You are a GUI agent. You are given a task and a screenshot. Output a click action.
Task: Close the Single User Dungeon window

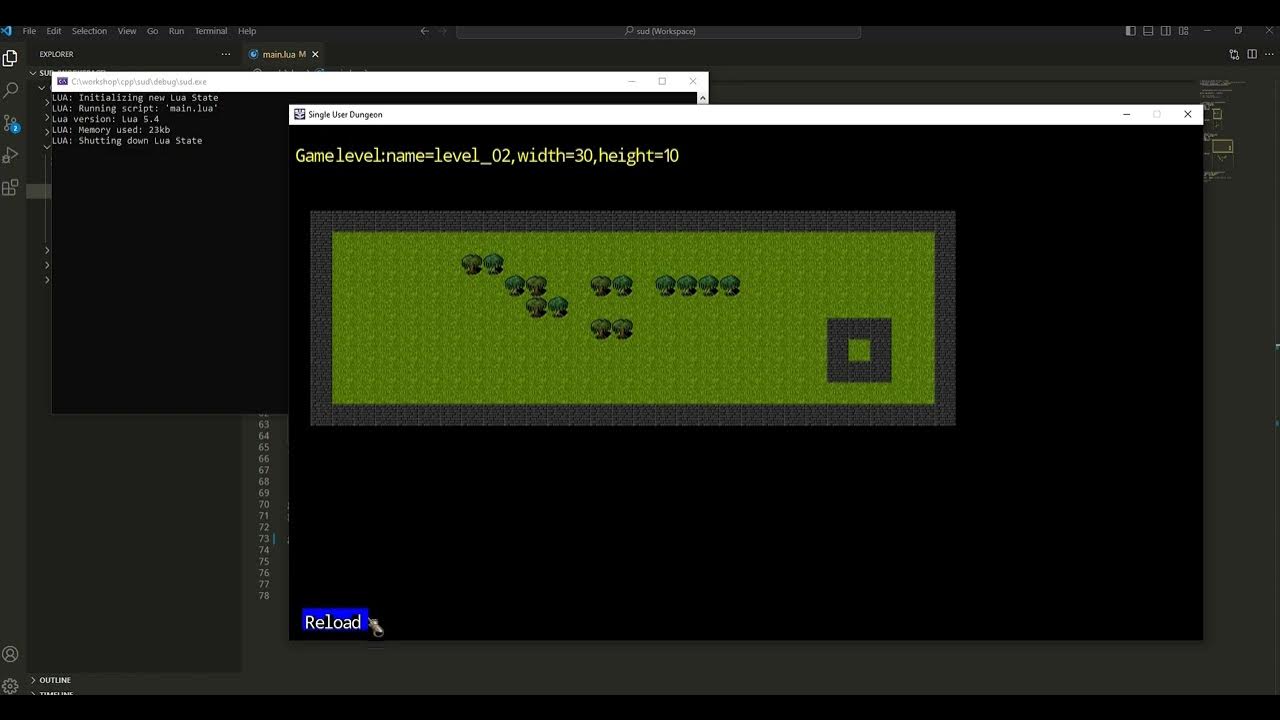[x=1187, y=114]
